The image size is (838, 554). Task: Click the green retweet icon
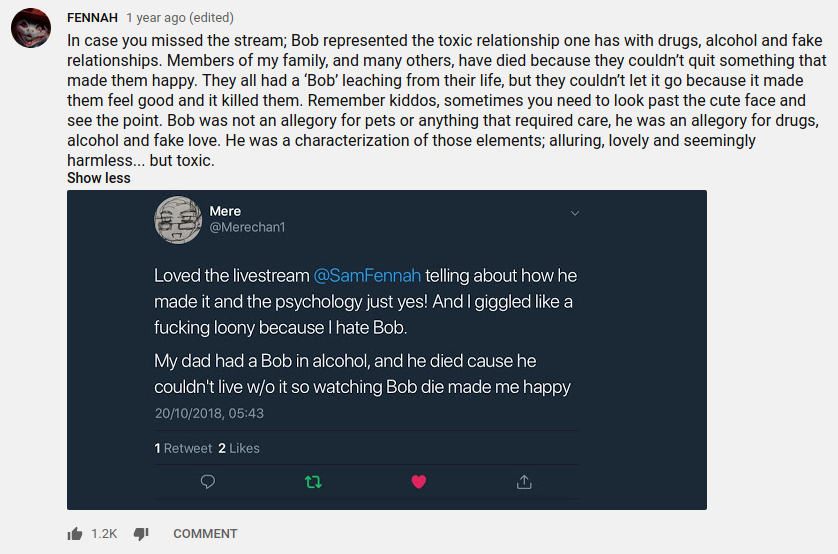pos(313,482)
